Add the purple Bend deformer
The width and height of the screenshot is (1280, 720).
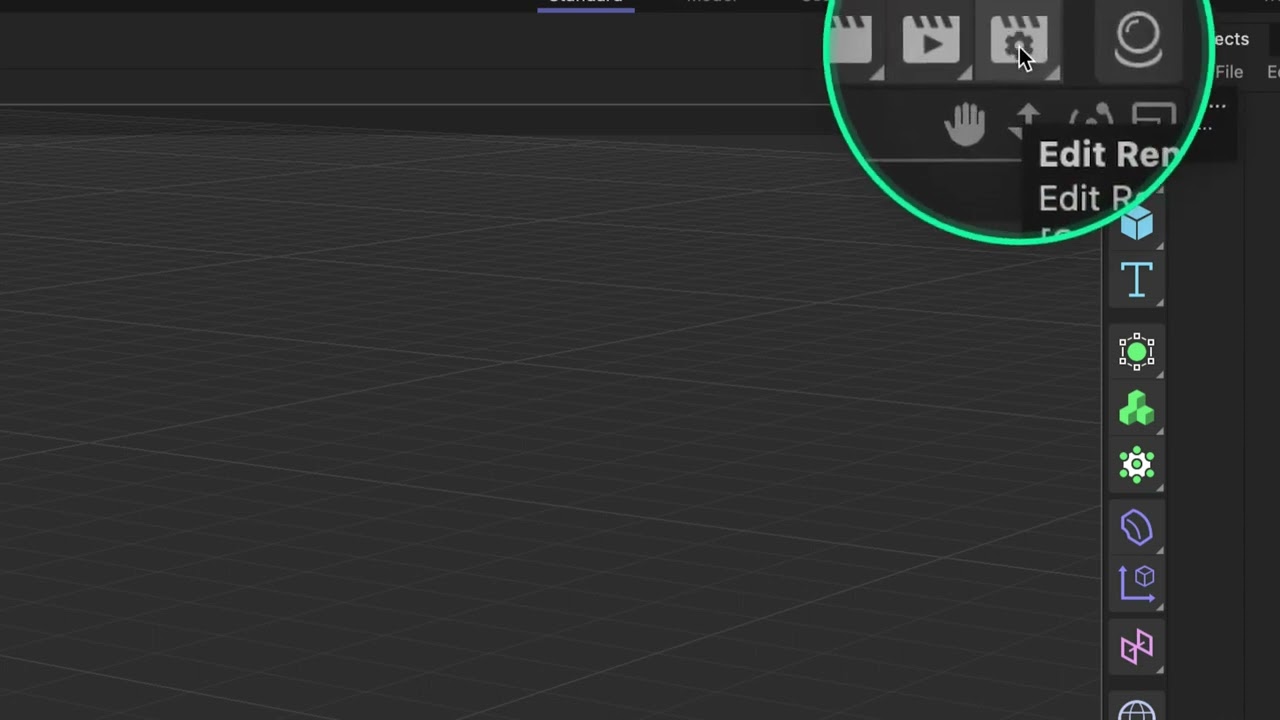pyautogui.click(x=1137, y=528)
